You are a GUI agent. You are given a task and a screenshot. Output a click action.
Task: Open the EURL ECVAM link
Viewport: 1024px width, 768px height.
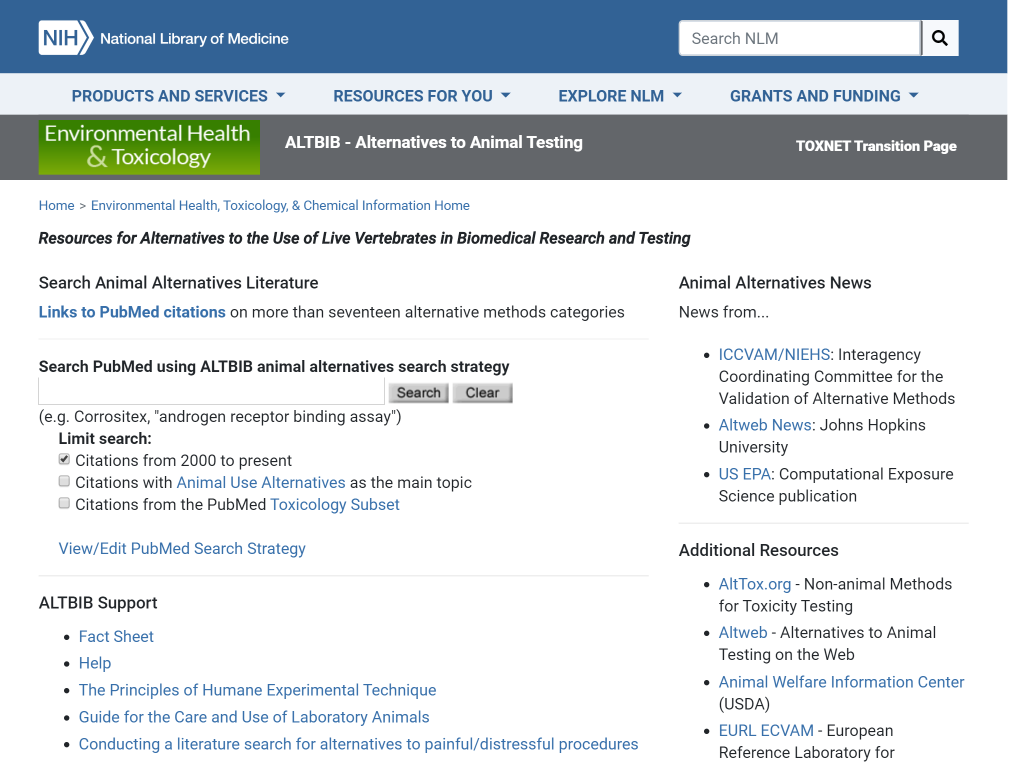pos(766,731)
